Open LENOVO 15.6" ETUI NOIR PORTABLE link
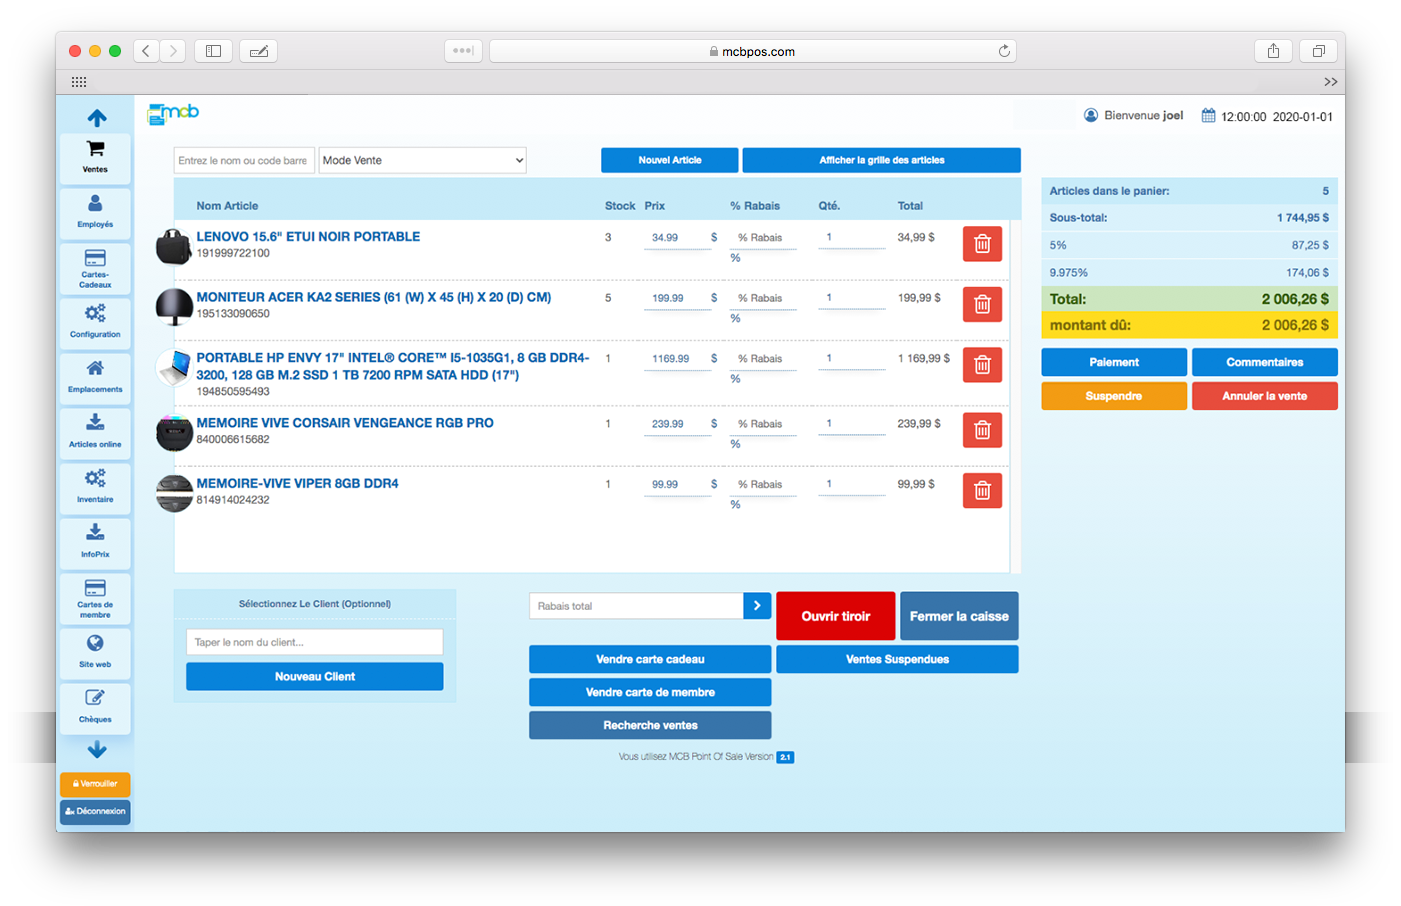This screenshot has height=906, width=1401. coord(308,237)
